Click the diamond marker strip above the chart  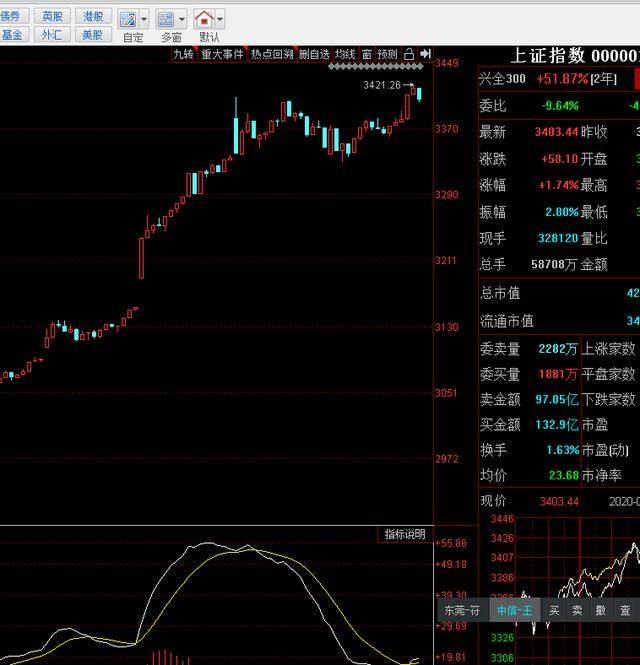(x=376, y=67)
